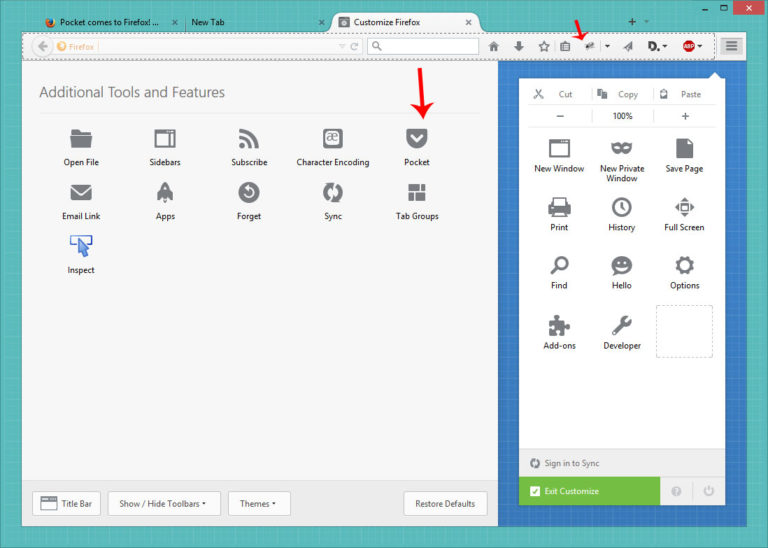The height and width of the screenshot is (548, 768).
Task: Select the Forget icon
Action: (249, 192)
